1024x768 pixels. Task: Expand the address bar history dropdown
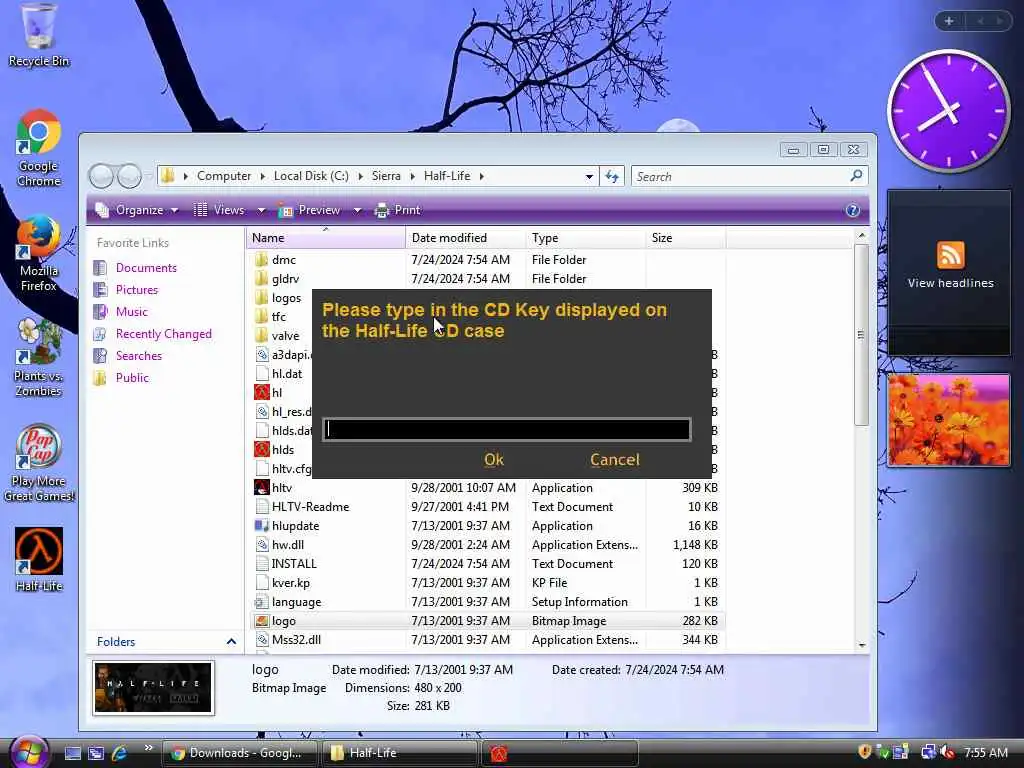(x=589, y=176)
